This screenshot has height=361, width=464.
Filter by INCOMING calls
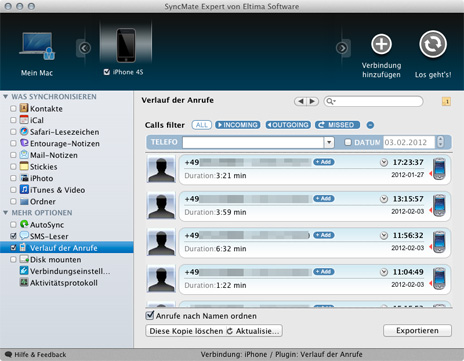238,125
